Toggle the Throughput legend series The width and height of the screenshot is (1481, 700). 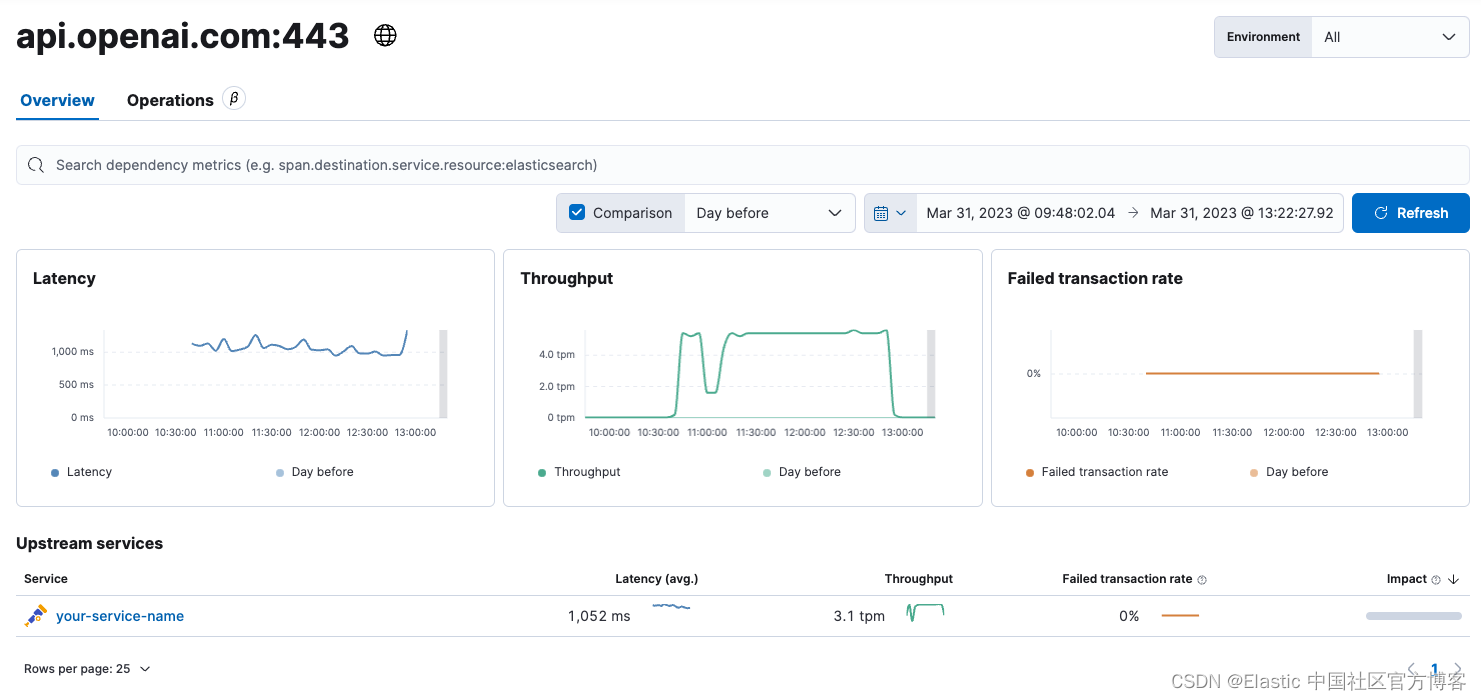pyautogui.click(x=579, y=472)
